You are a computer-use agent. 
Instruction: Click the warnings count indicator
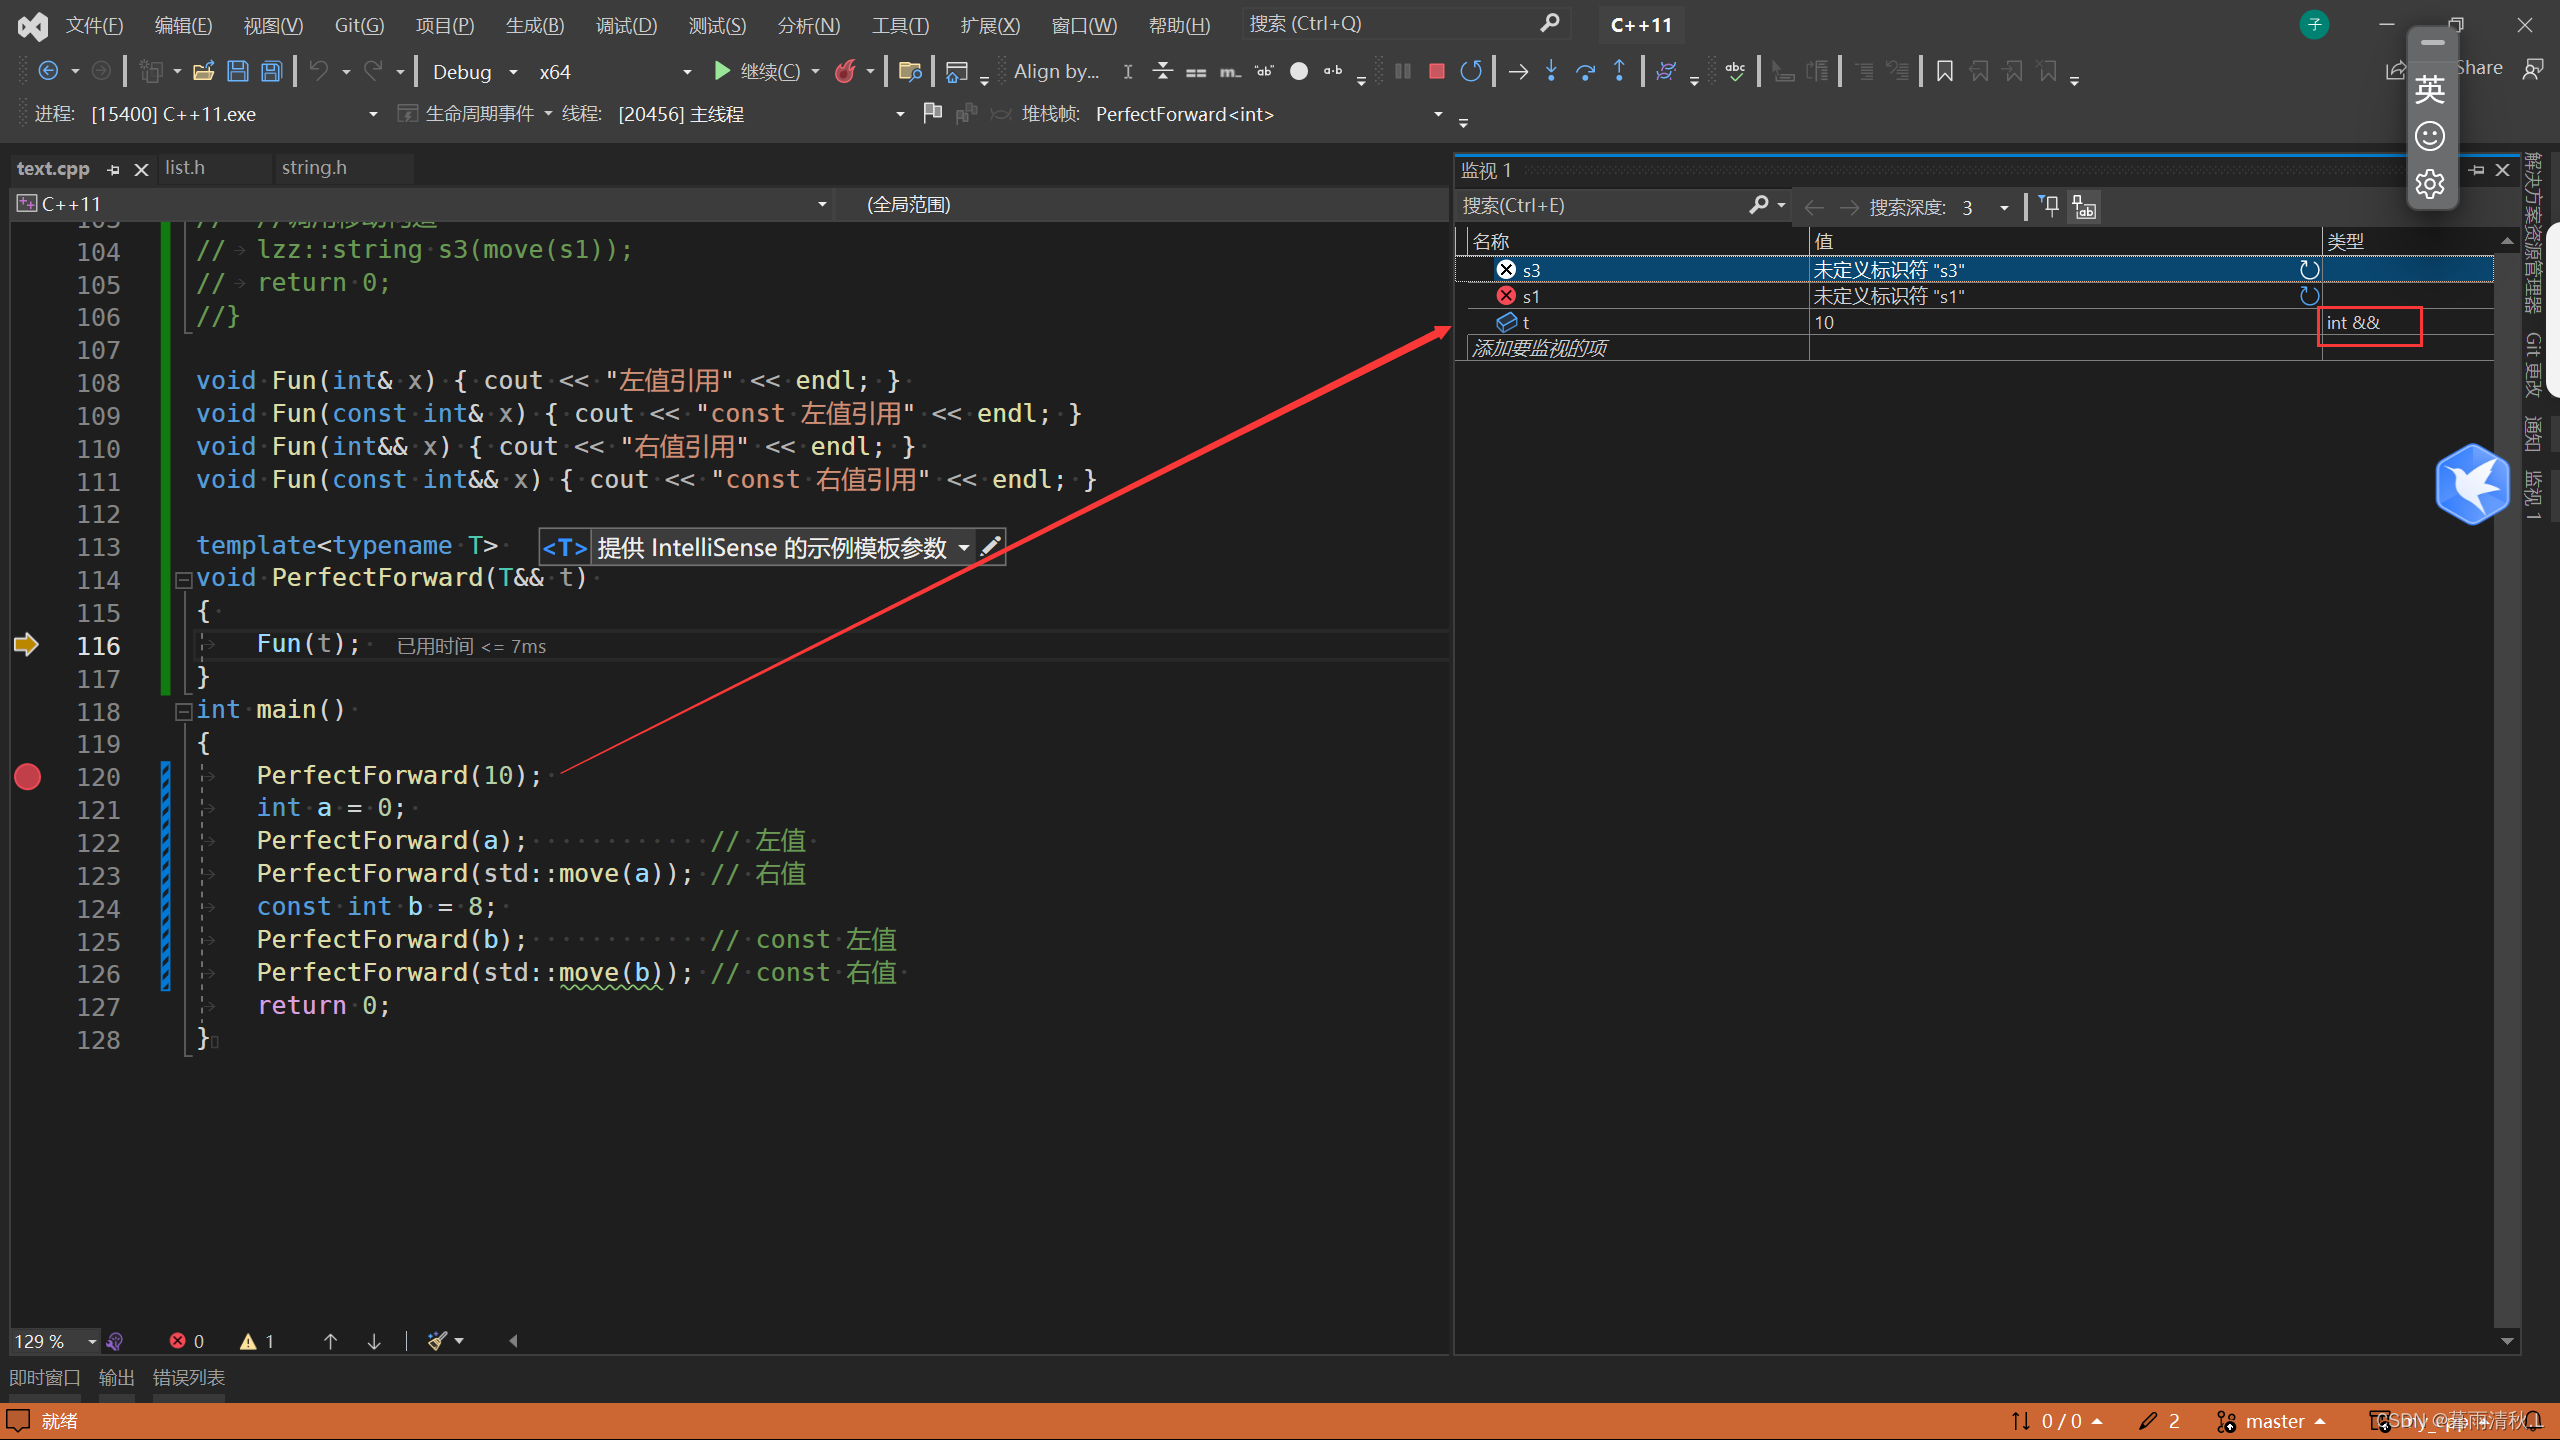[x=257, y=1341]
